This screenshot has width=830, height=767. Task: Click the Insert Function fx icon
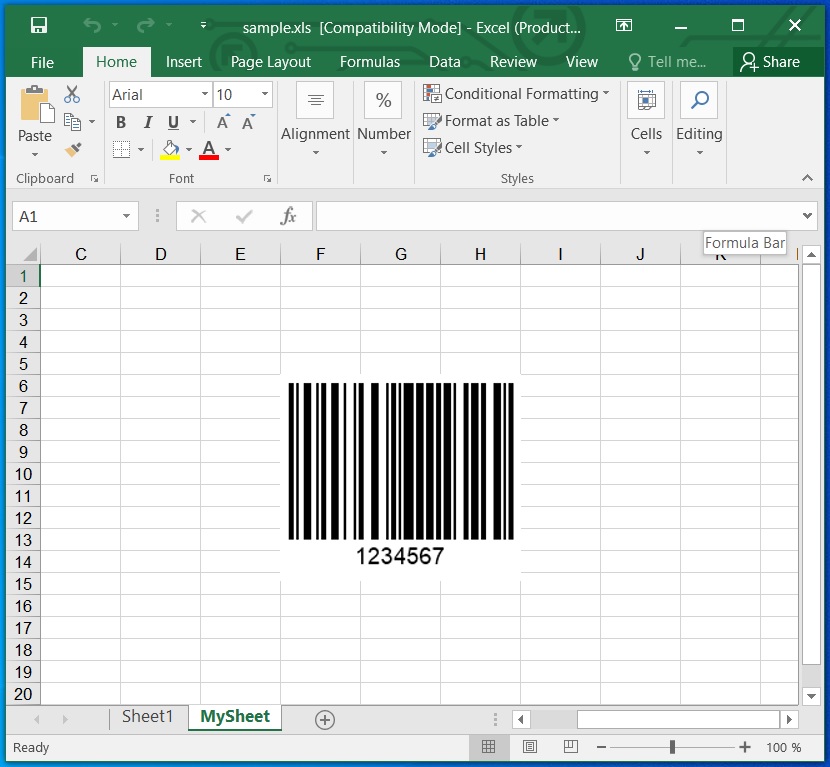289,215
